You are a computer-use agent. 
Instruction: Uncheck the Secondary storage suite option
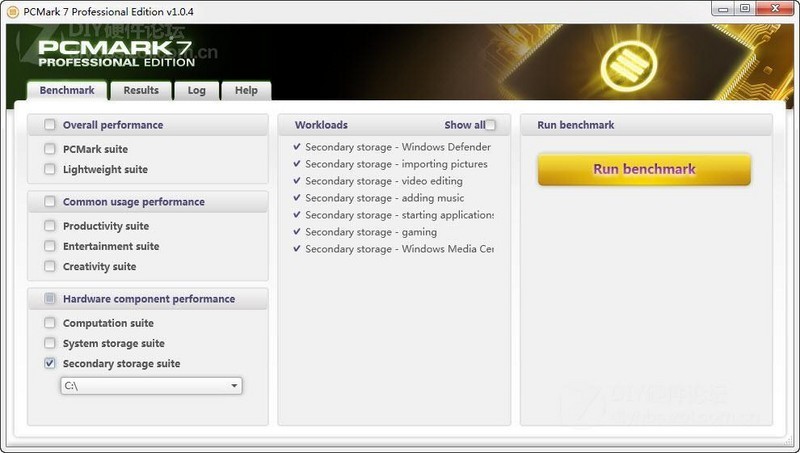click(49, 363)
